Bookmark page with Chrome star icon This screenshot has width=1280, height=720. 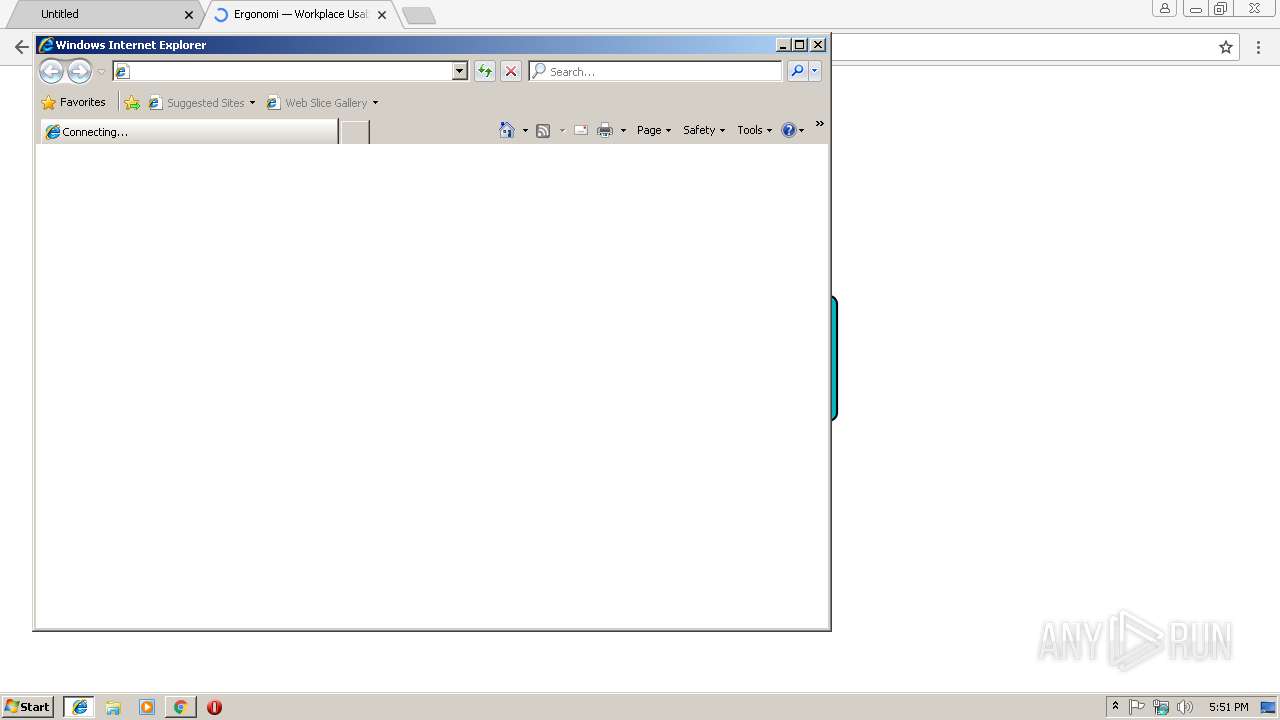pos(1226,47)
